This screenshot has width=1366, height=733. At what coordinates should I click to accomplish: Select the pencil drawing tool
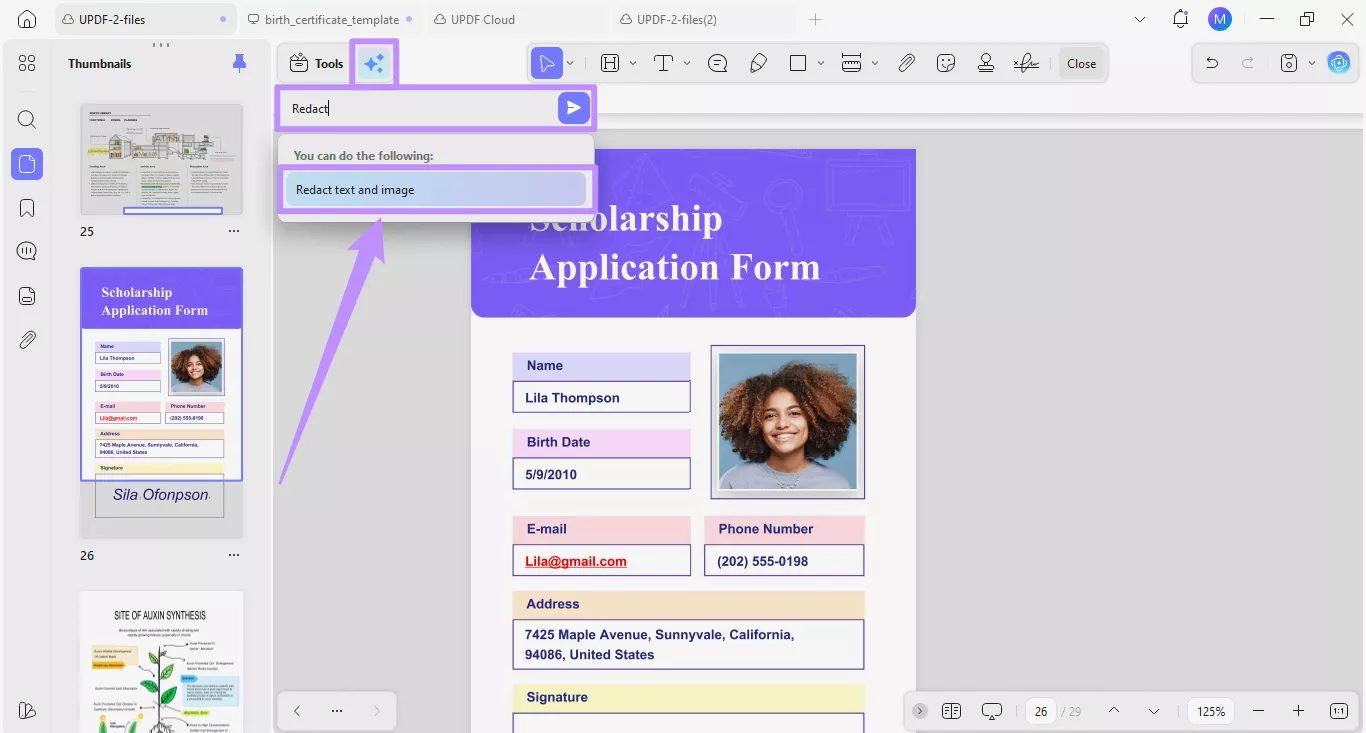pos(758,64)
